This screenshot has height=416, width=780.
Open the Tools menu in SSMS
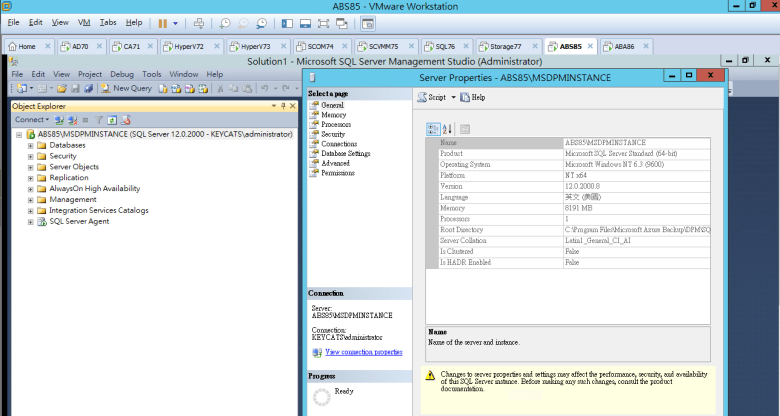(x=151, y=74)
